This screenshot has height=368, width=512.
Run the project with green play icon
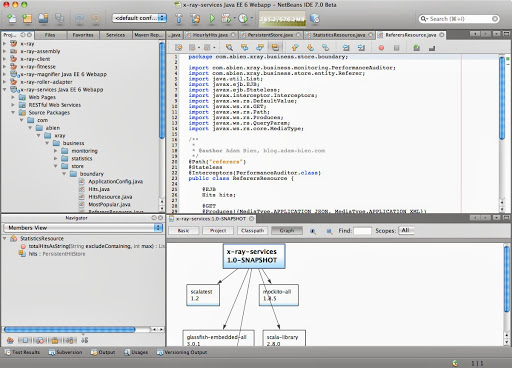(212, 18)
